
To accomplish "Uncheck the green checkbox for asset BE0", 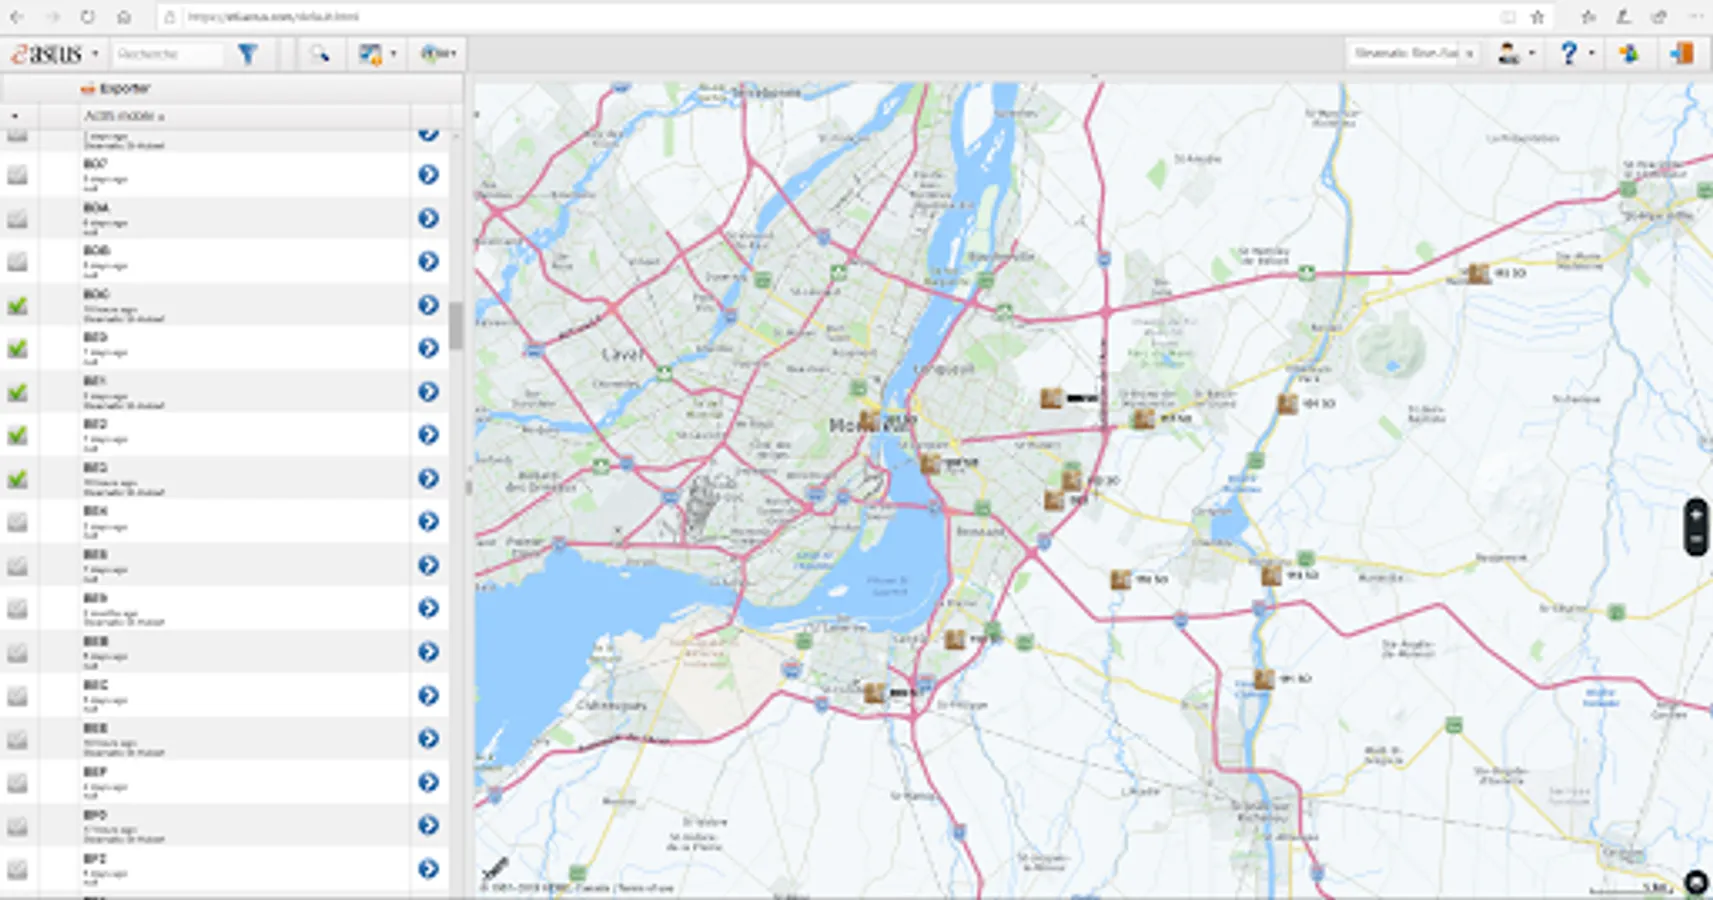I will pyautogui.click(x=17, y=349).
